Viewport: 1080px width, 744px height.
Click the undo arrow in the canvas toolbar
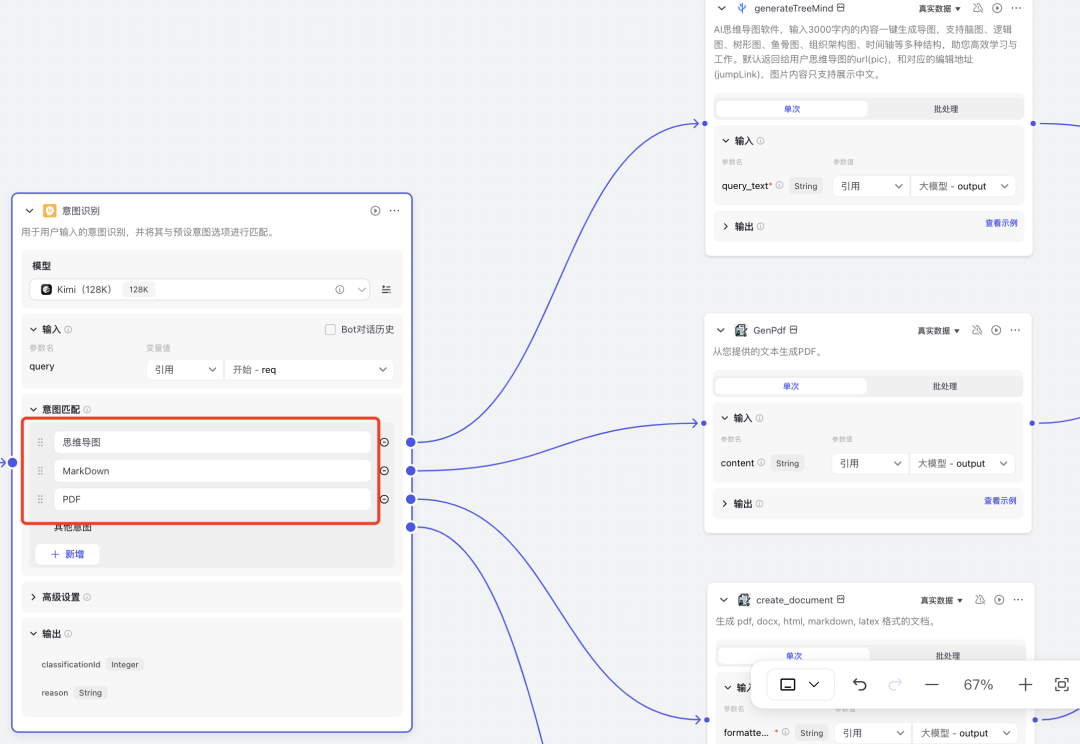859,684
